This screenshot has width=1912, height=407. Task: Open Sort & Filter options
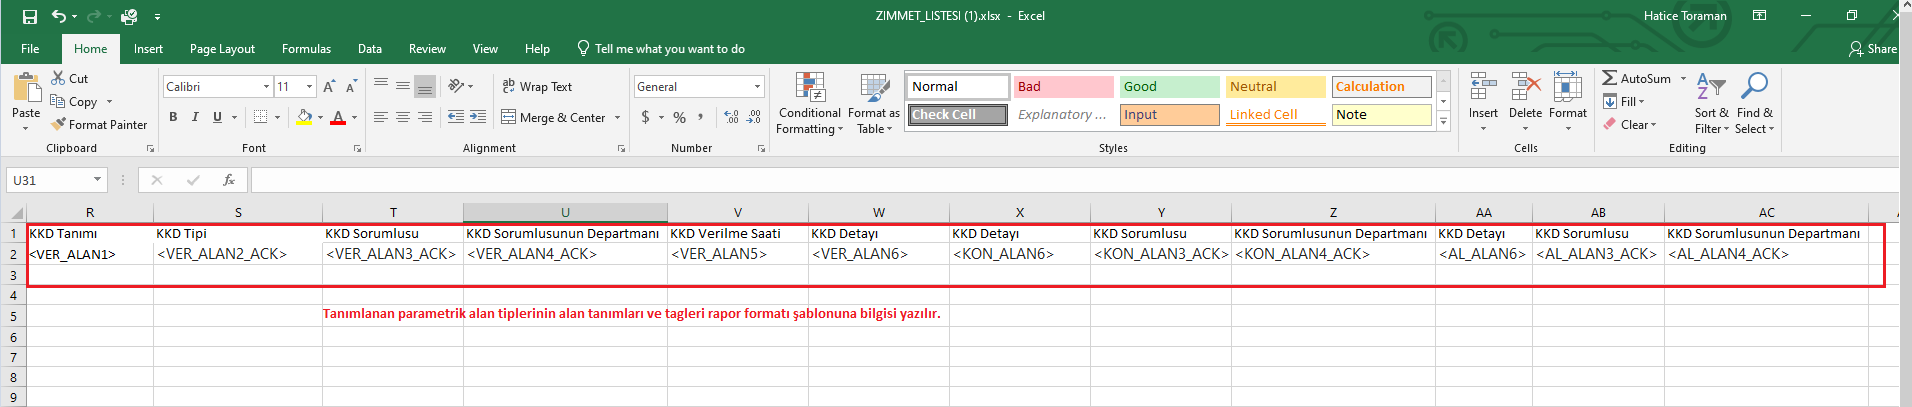coord(1711,104)
